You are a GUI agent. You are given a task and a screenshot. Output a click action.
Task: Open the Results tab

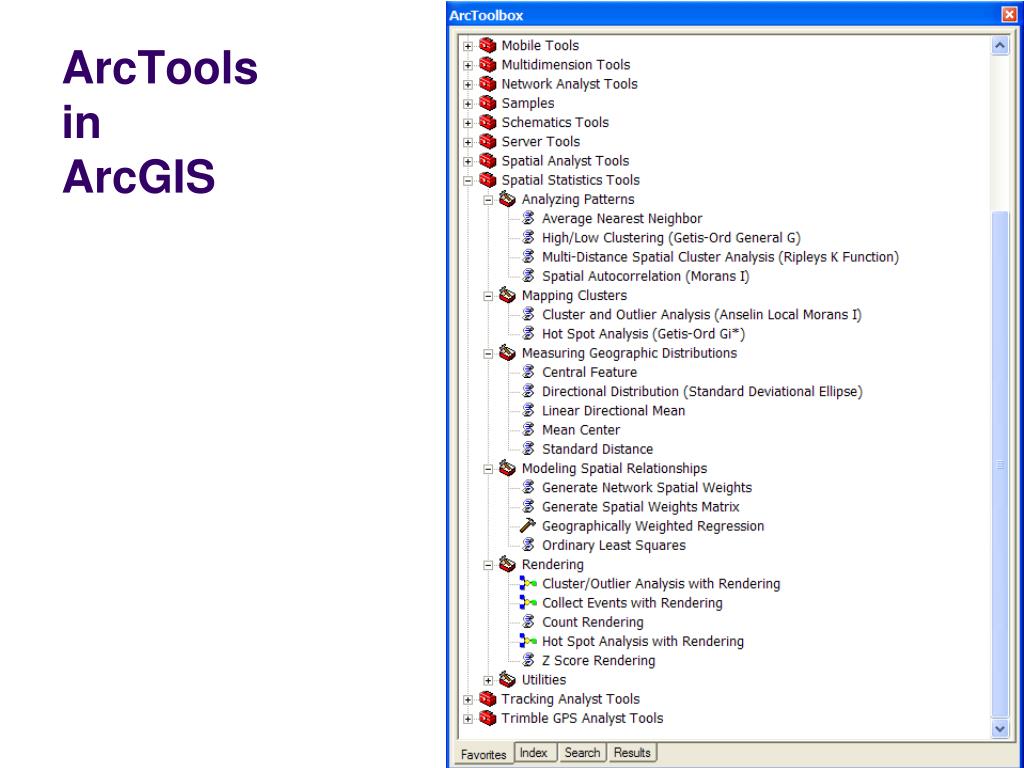[632, 752]
